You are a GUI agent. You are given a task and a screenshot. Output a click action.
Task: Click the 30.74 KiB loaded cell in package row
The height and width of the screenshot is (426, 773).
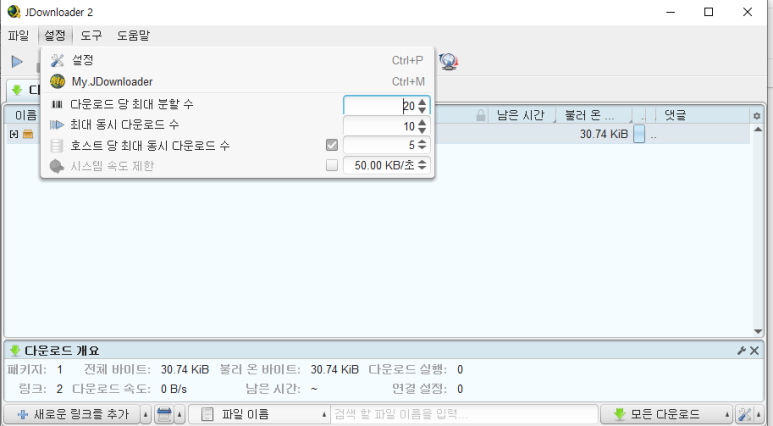click(604, 134)
